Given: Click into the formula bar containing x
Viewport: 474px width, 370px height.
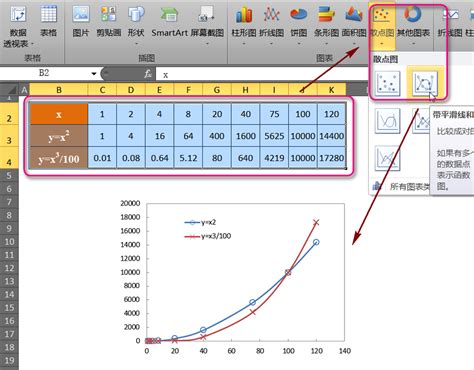Looking at the screenshot, I should [x=262, y=74].
